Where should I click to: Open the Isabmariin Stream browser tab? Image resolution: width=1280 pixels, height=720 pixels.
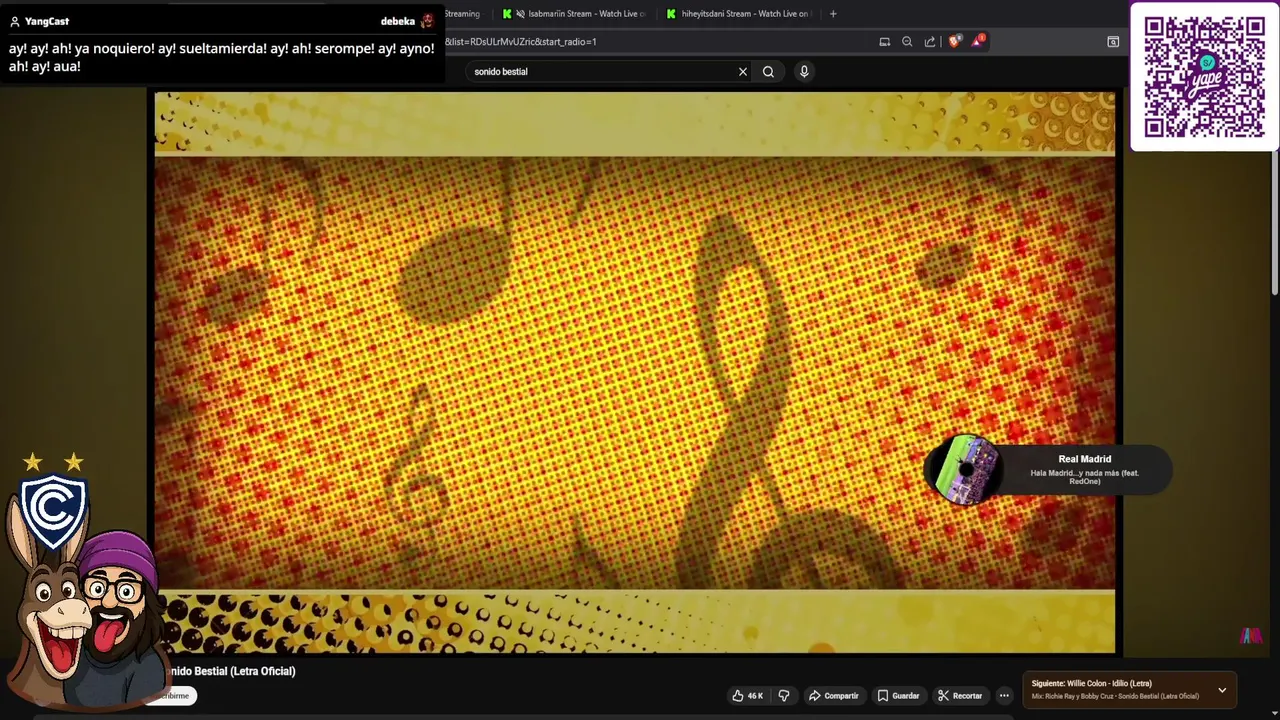tap(575, 14)
